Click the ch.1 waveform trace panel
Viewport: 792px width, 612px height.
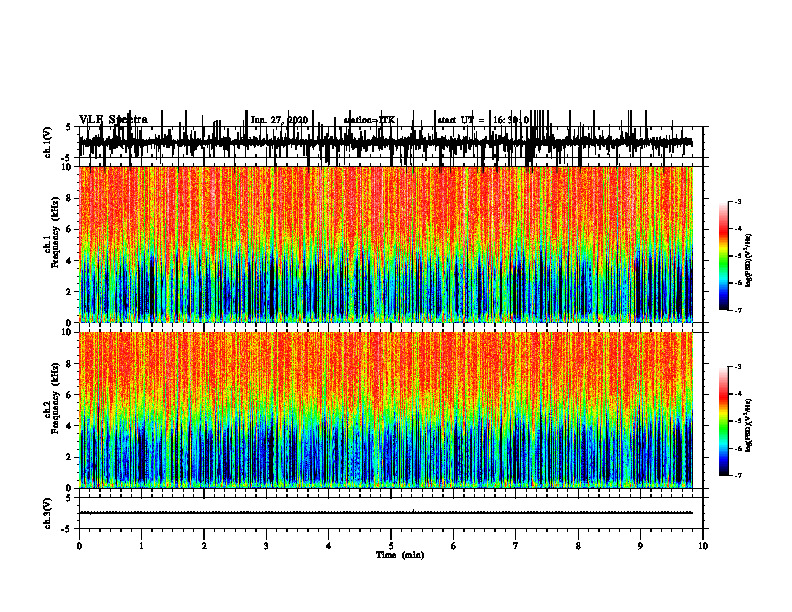click(390, 142)
